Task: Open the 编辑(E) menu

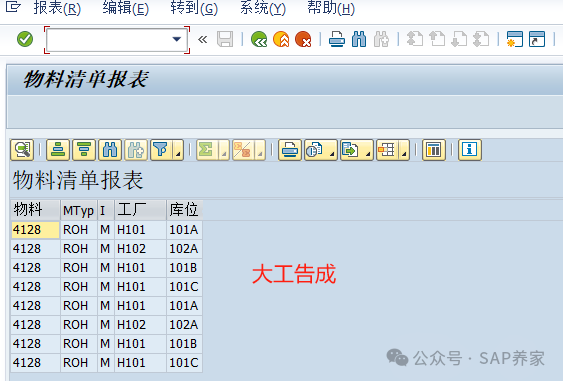Action: click(x=126, y=8)
